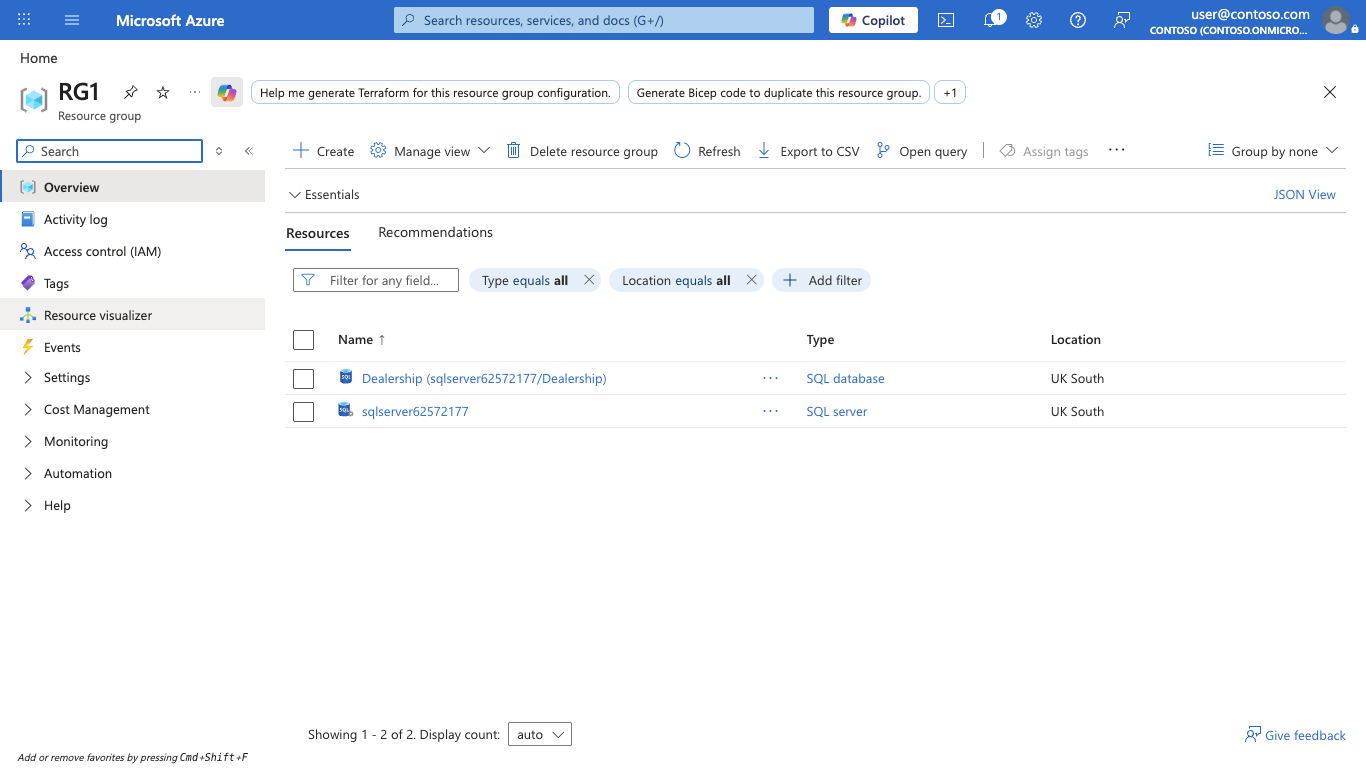Viewport: 1366px width, 768px height.
Task: Open Overview in the sidebar
Action: click(x=132, y=187)
